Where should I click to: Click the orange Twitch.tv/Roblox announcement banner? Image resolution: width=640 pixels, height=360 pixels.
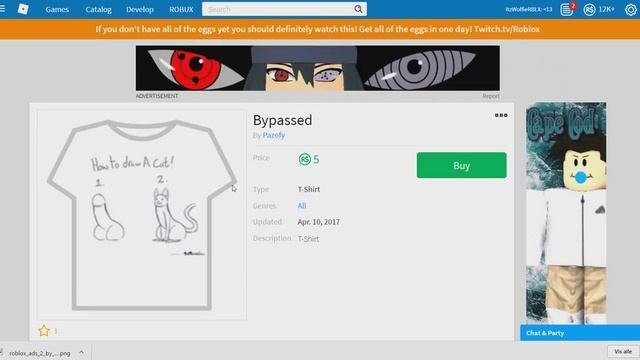[x=318, y=29]
